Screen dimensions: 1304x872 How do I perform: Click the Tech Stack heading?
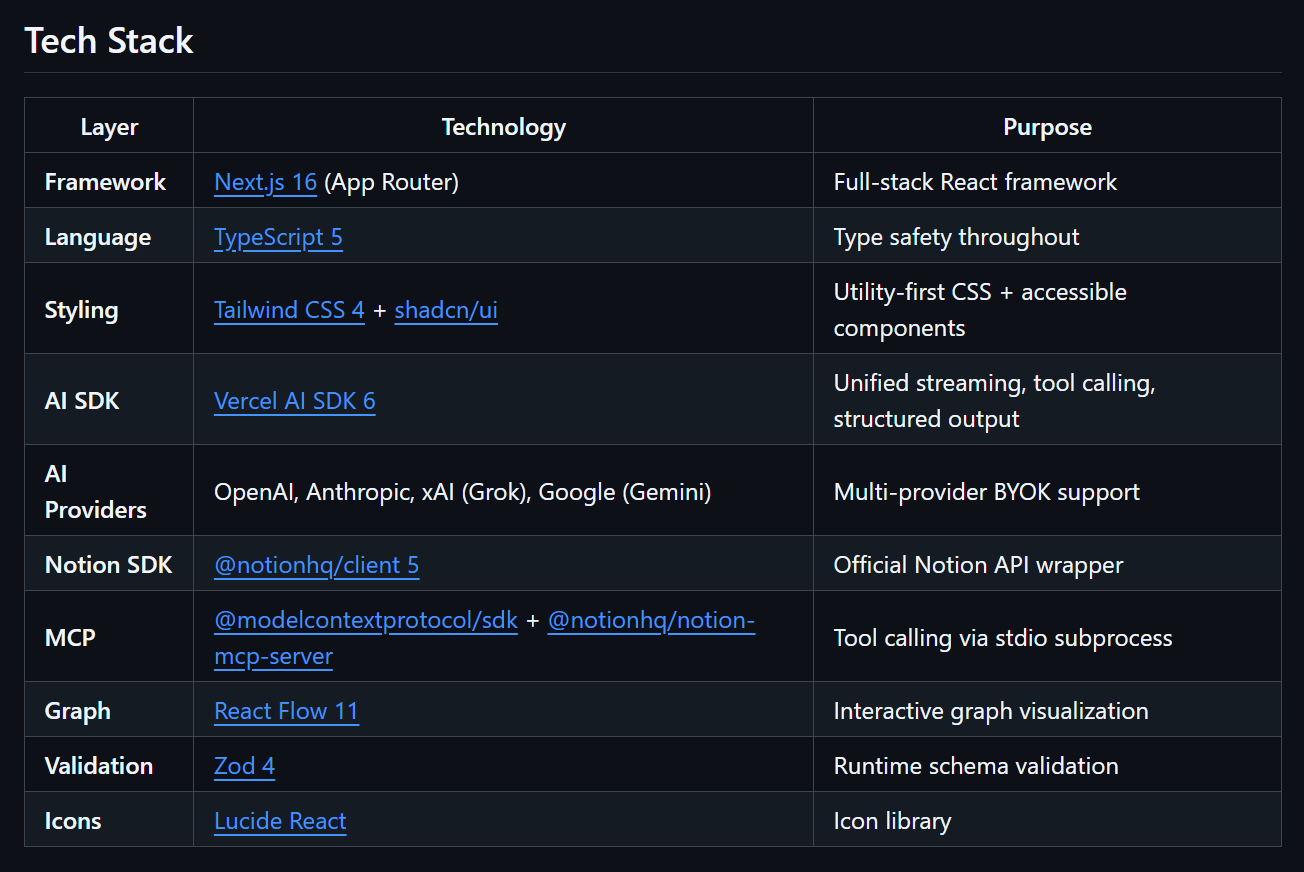coord(109,41)
